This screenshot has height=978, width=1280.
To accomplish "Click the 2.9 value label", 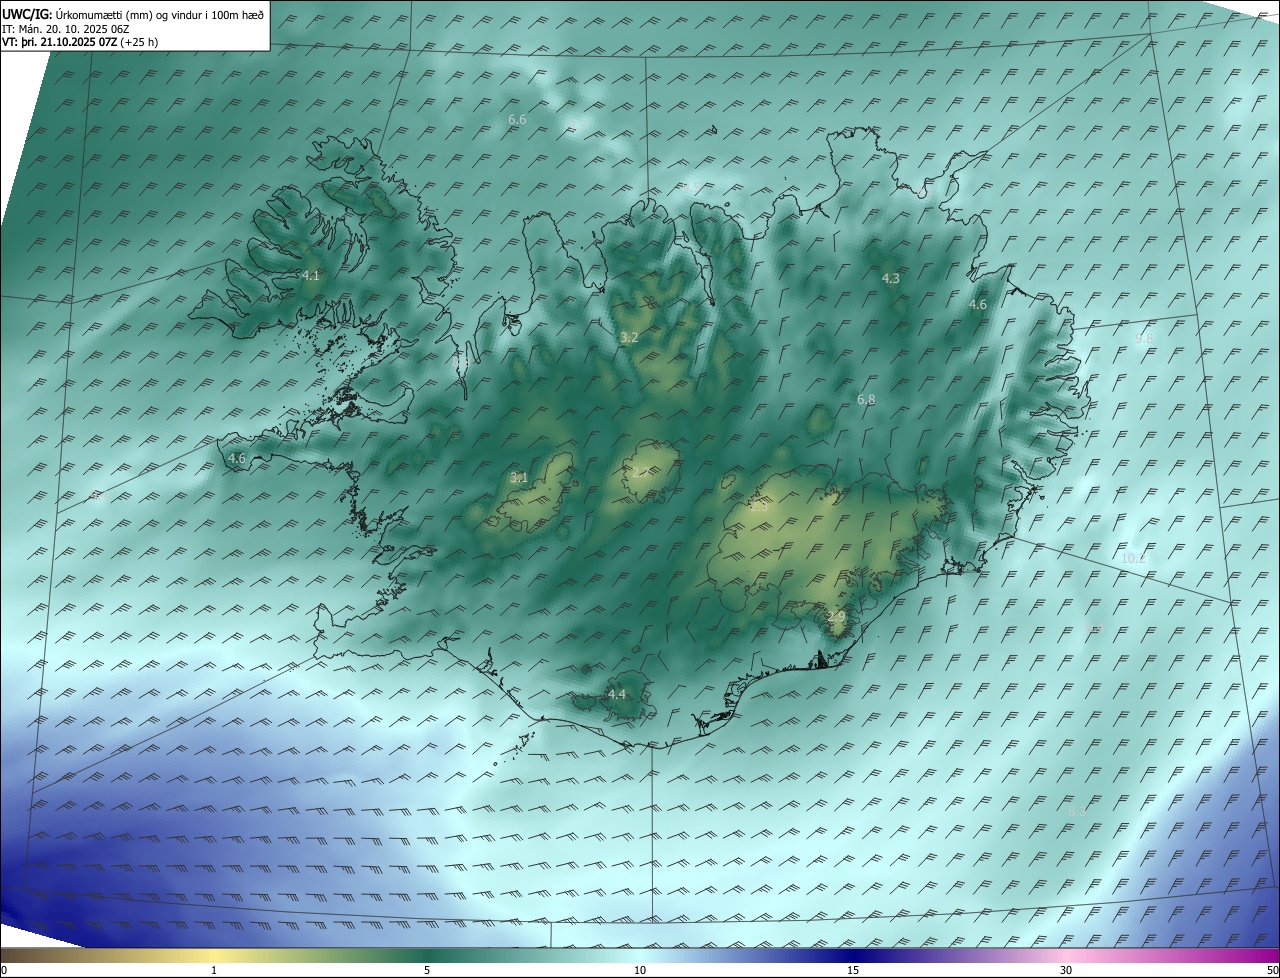I will coord(837,617).
